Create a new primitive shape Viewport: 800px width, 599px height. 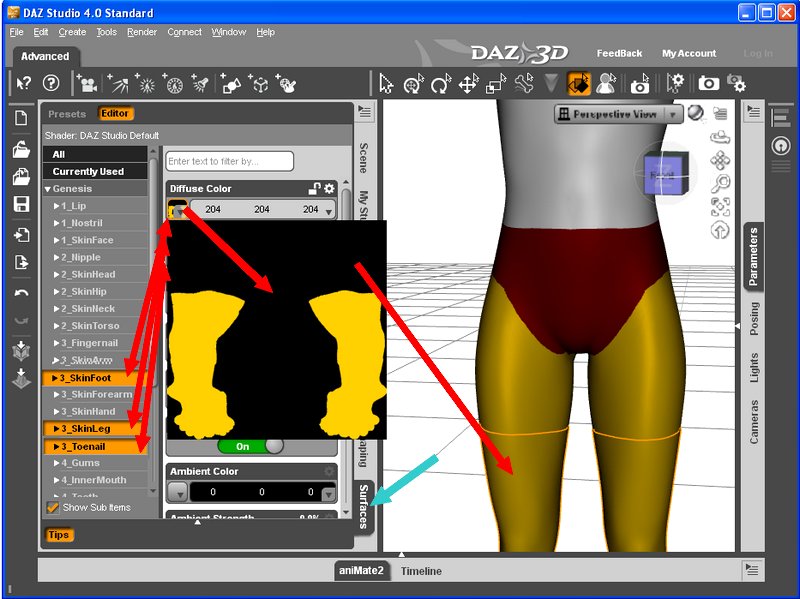coord(231,84)
